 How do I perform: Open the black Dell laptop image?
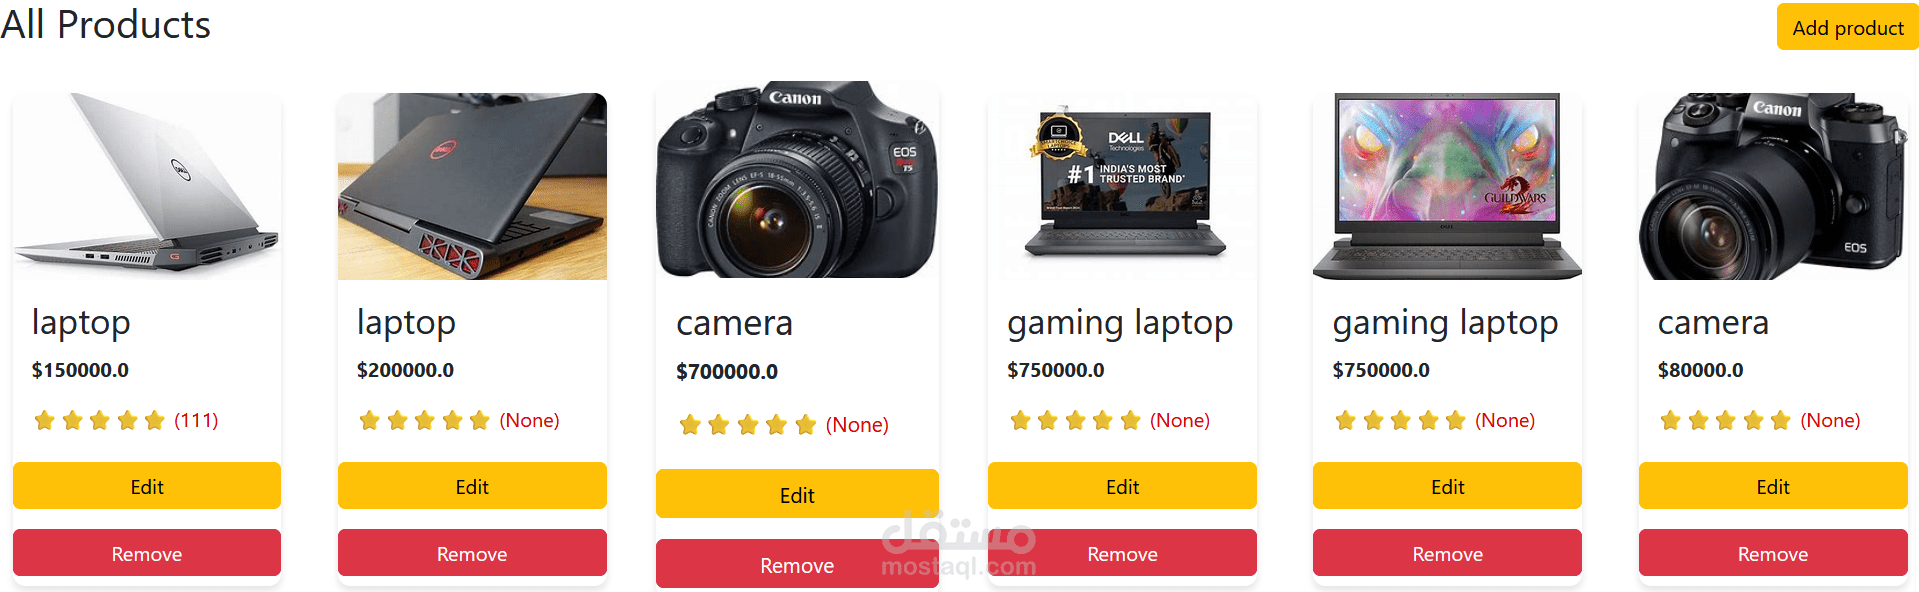click(472, 186)
